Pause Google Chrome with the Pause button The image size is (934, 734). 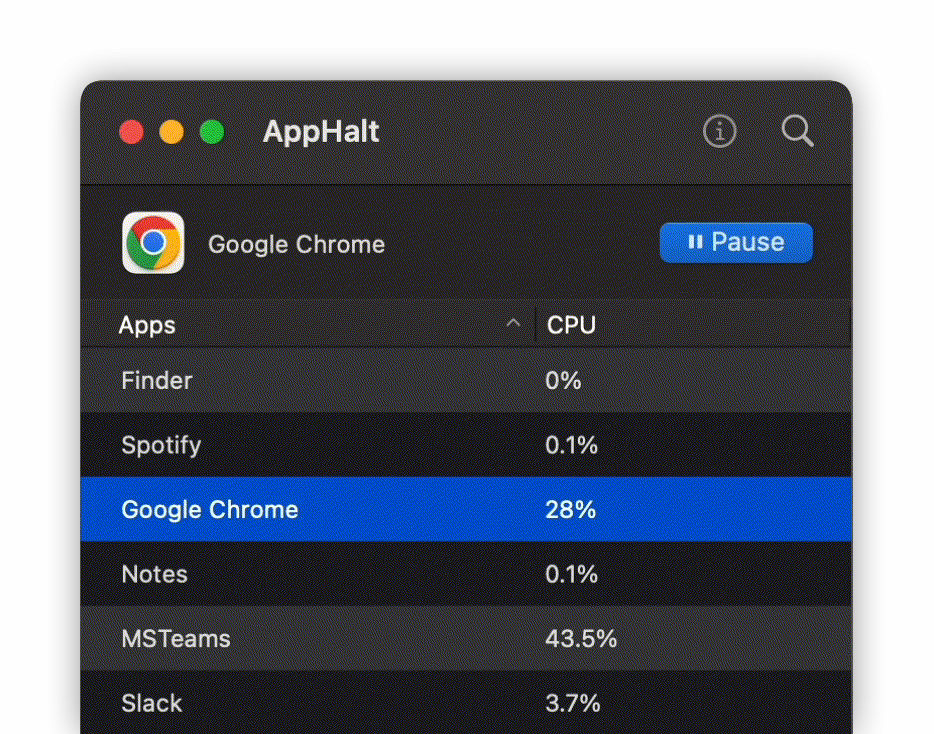click(736, 242)
